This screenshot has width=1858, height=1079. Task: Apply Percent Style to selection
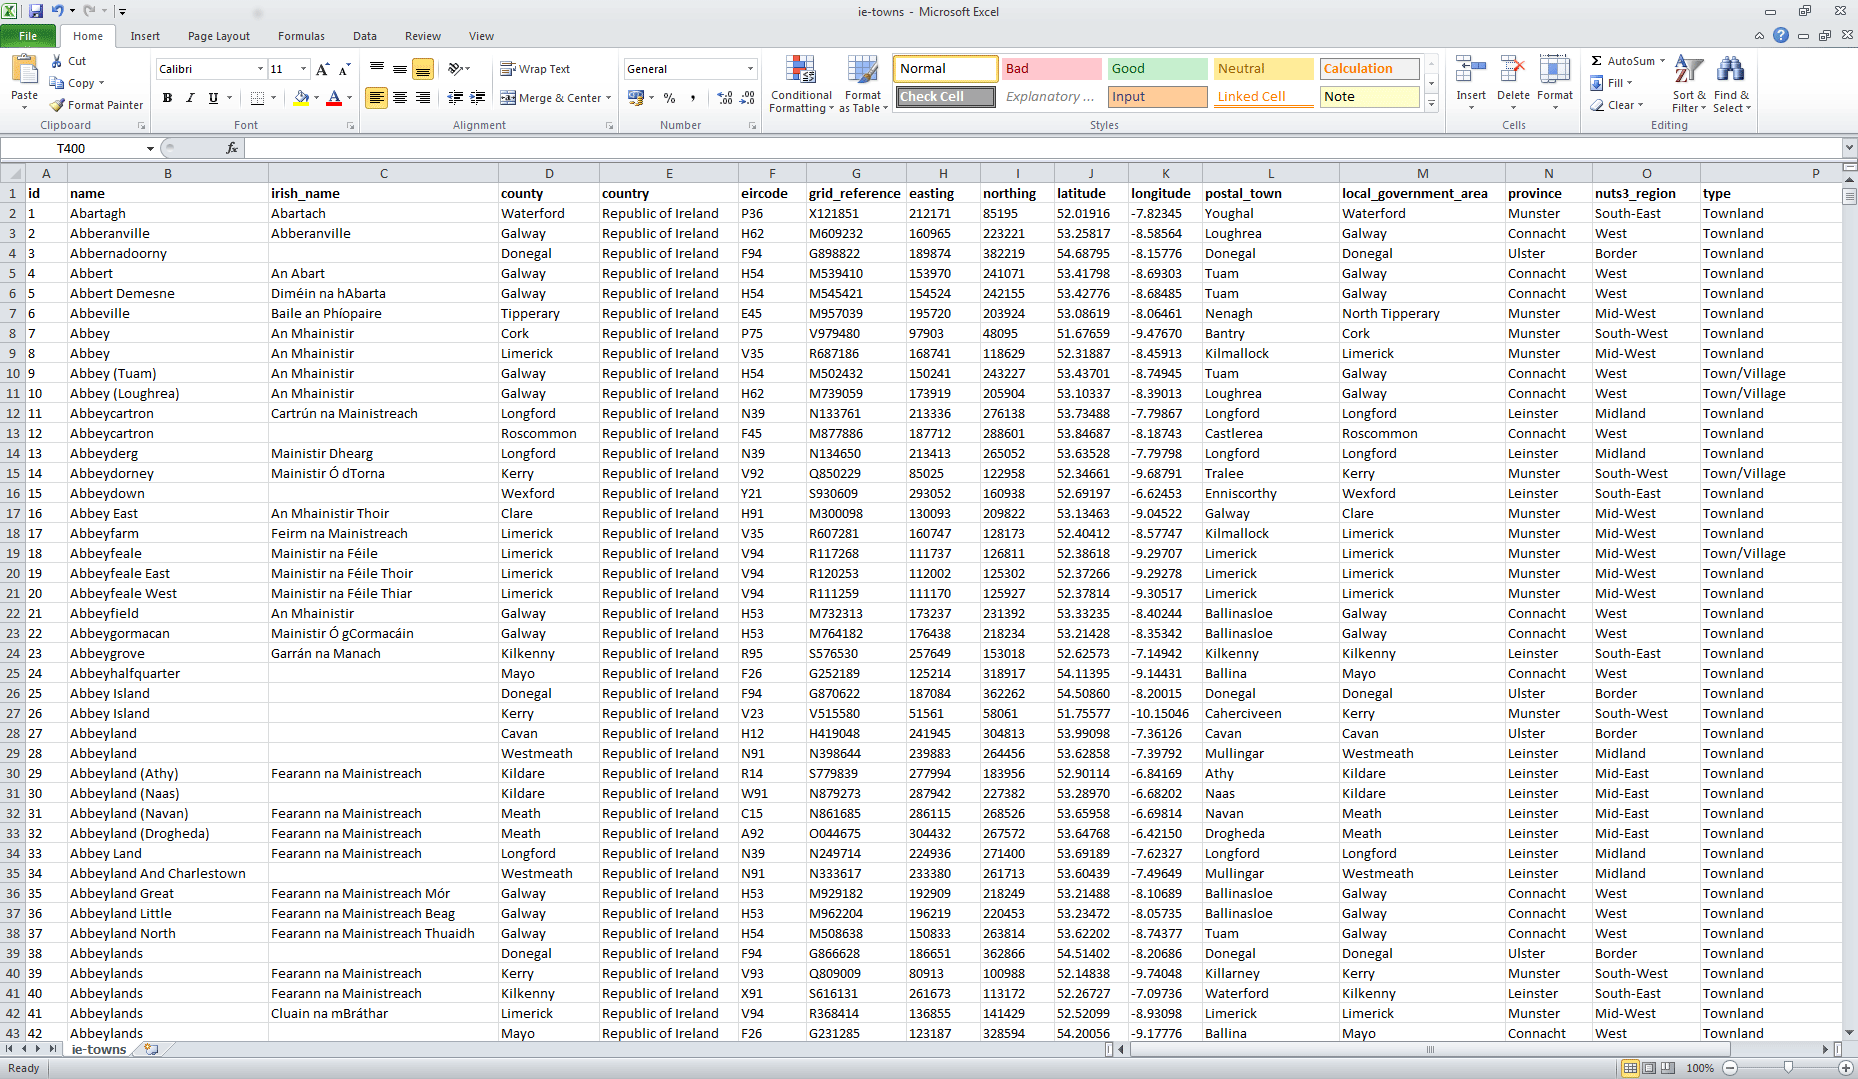(669, 99)
